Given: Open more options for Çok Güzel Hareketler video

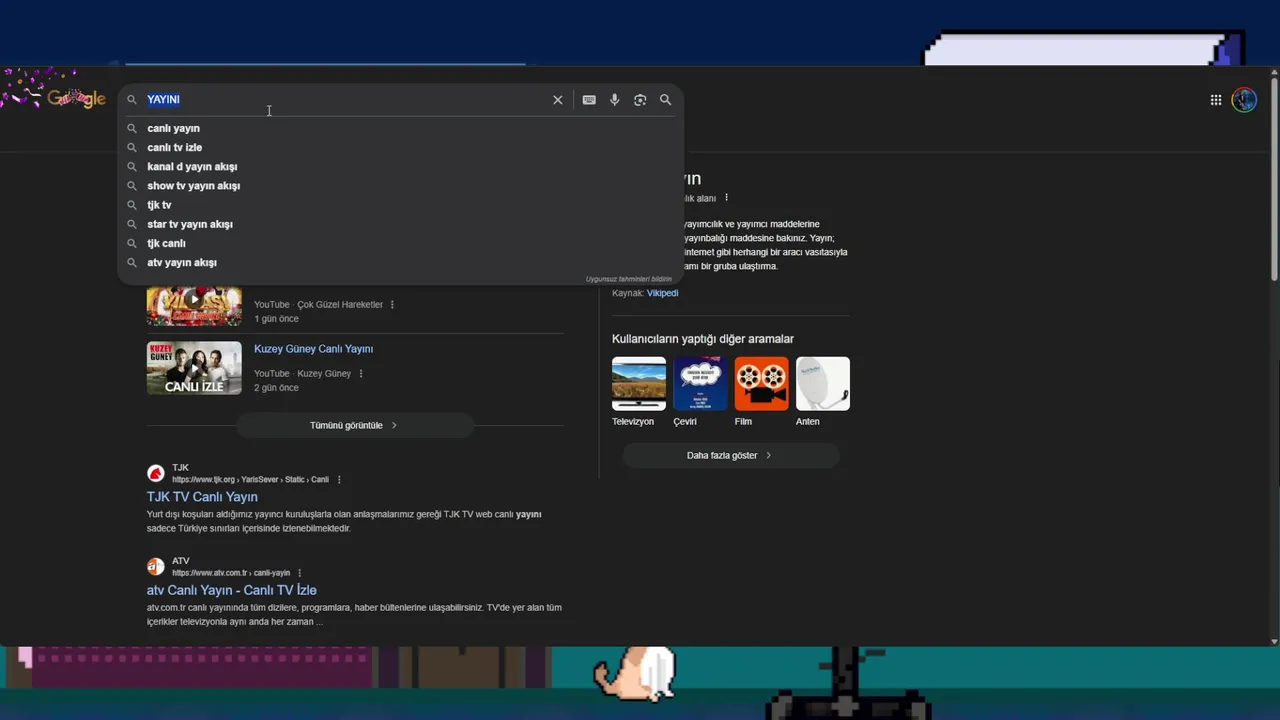Looking at the screenshot, I should (x=392, y=305).
